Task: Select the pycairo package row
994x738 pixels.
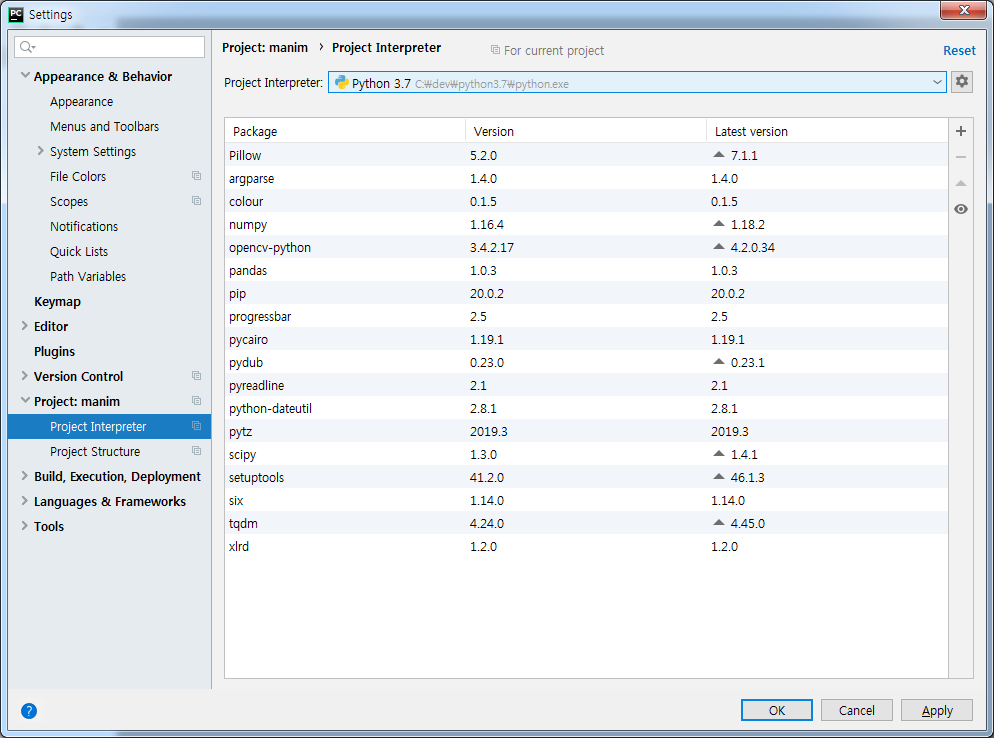Action: tap(586, 339)
